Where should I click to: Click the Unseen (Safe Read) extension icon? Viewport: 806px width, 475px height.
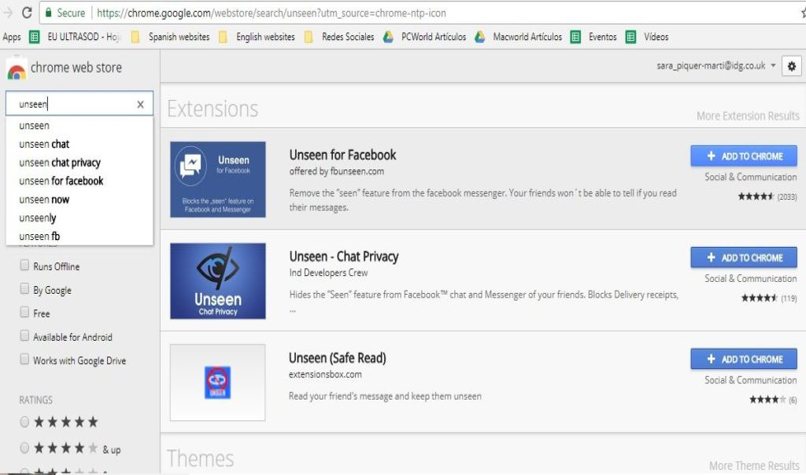point(218,381)
